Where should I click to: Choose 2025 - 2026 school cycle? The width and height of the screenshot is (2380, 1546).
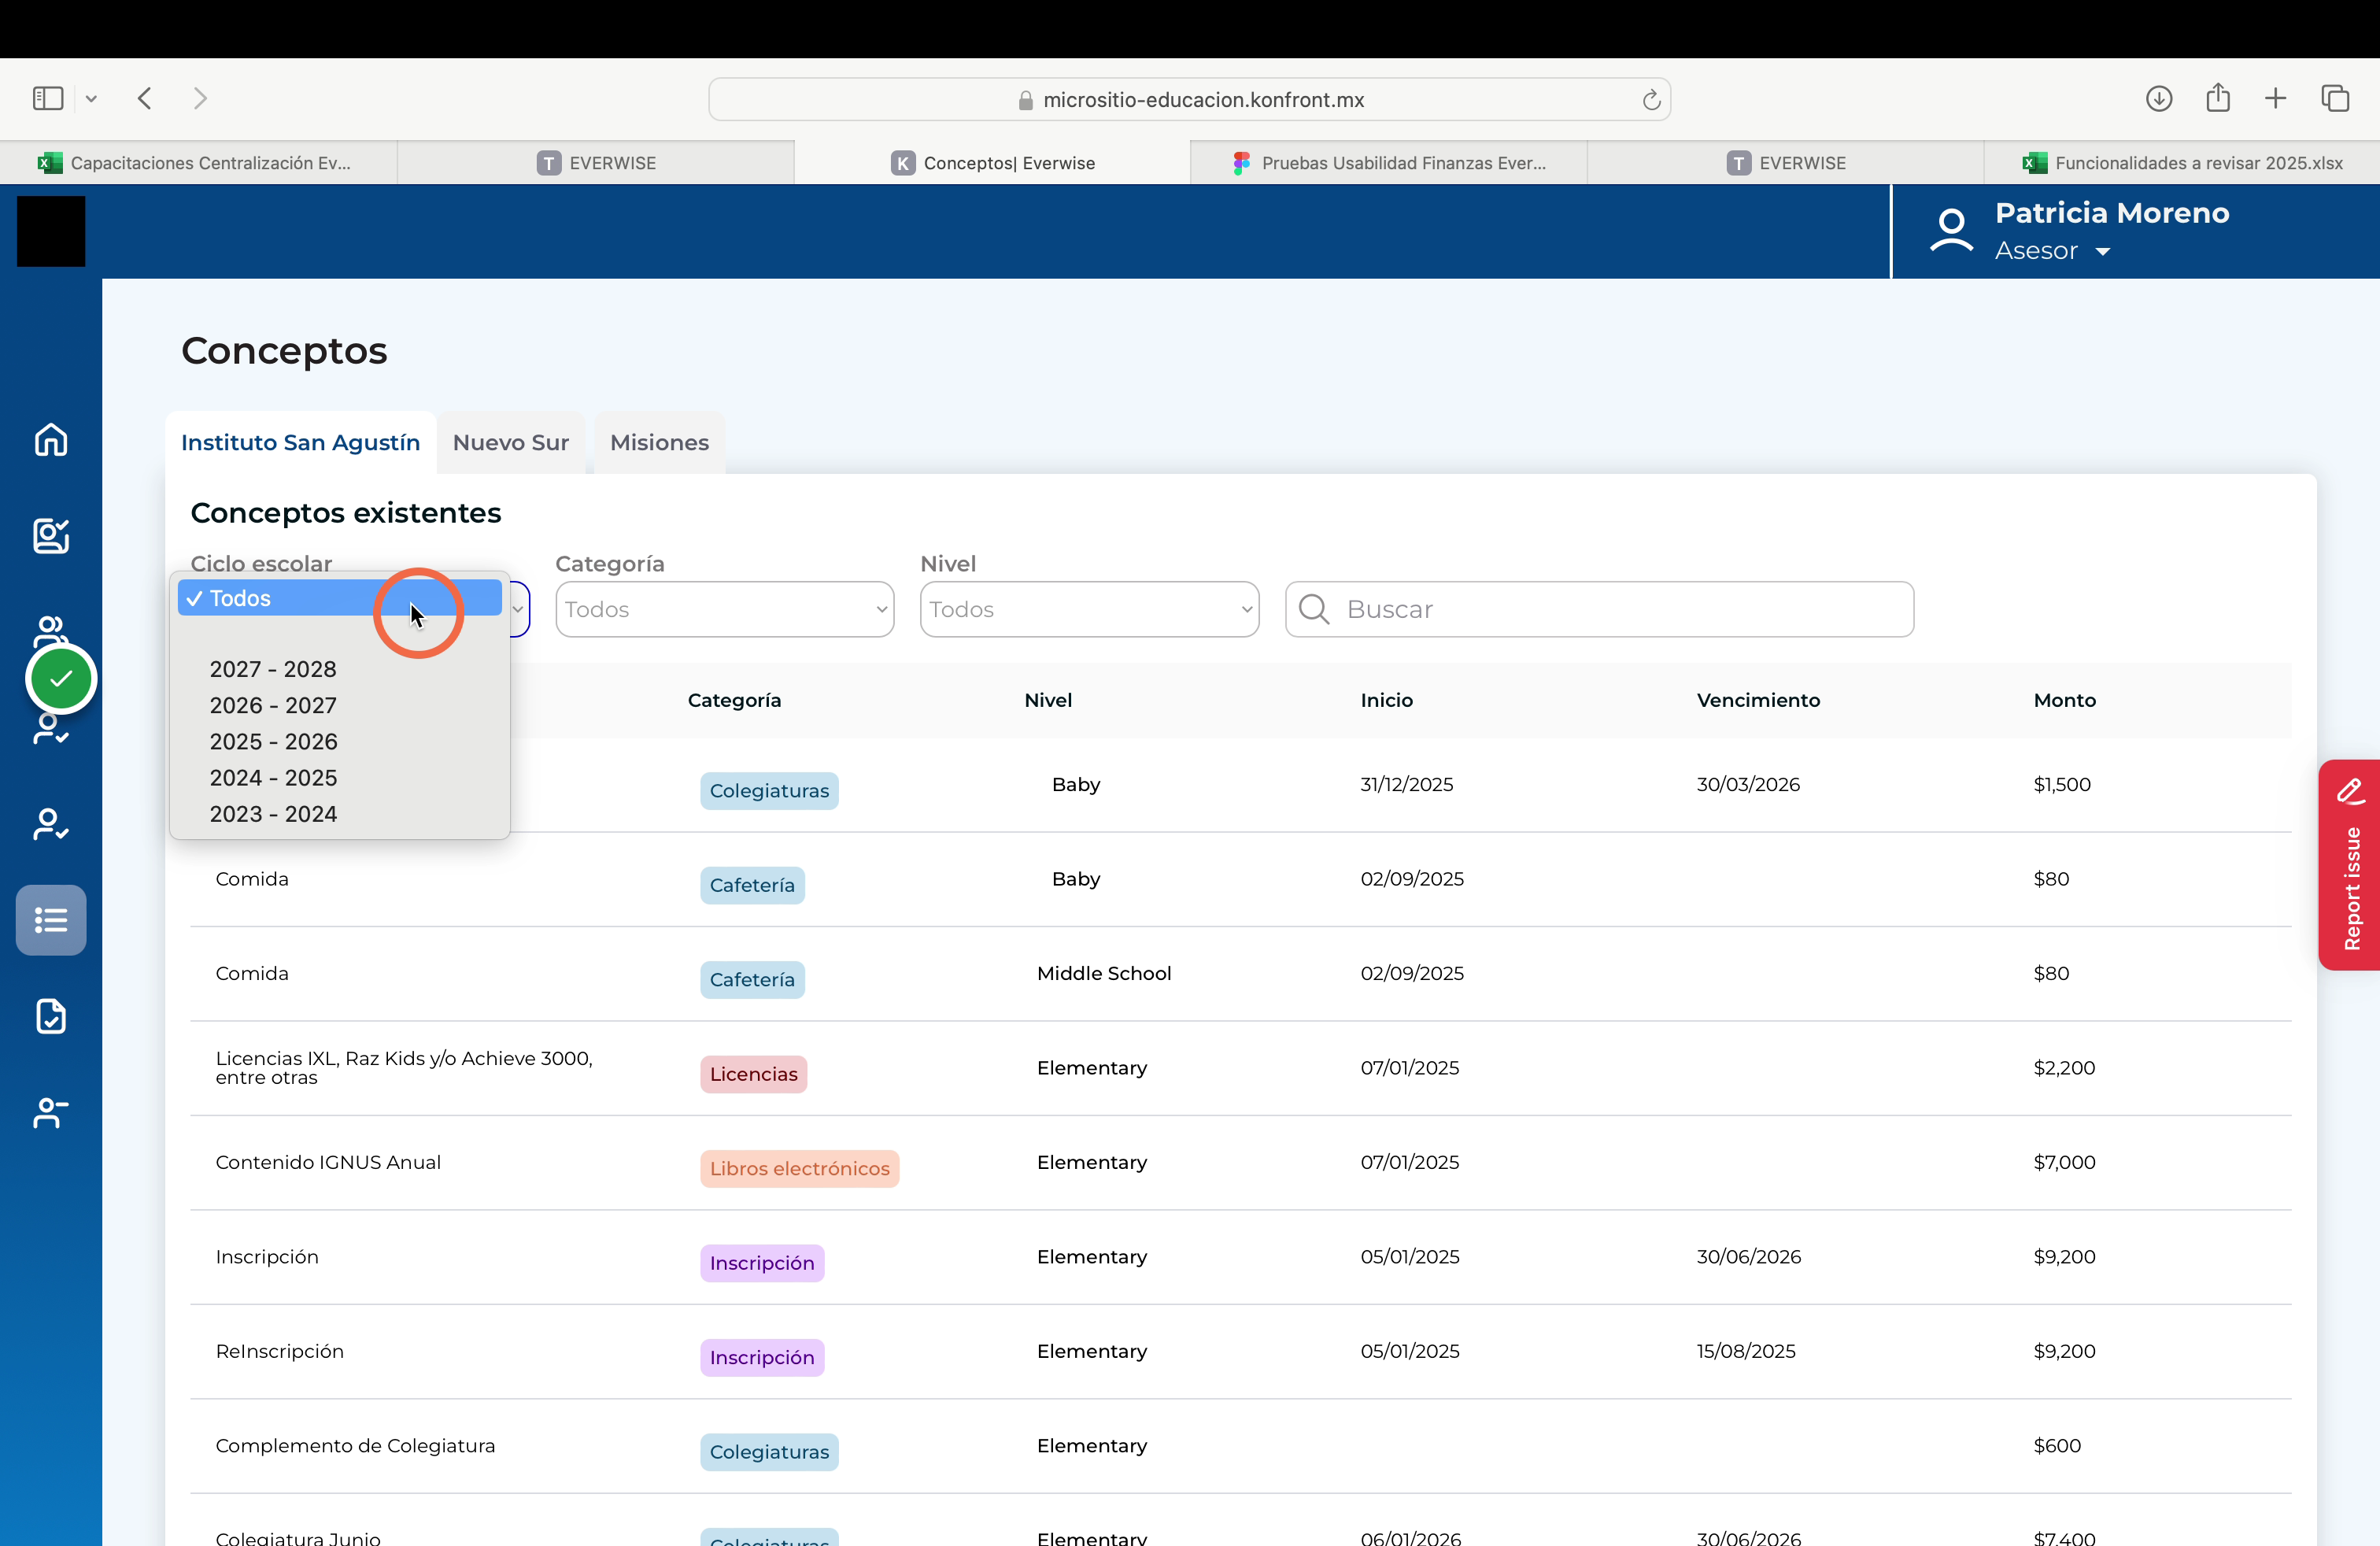272,741
